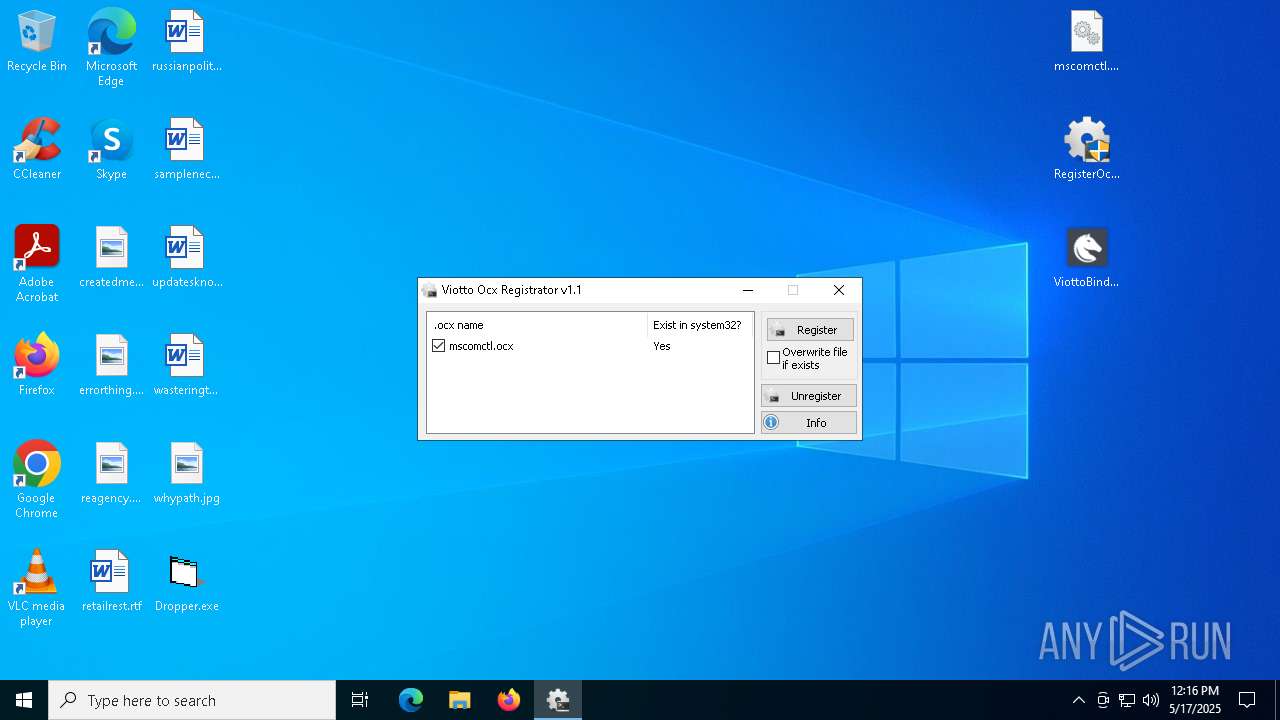Viewport: 1280px width, 720px height.
Task: Select the errorthing image file icon
Action: click(x=111, y=365)
